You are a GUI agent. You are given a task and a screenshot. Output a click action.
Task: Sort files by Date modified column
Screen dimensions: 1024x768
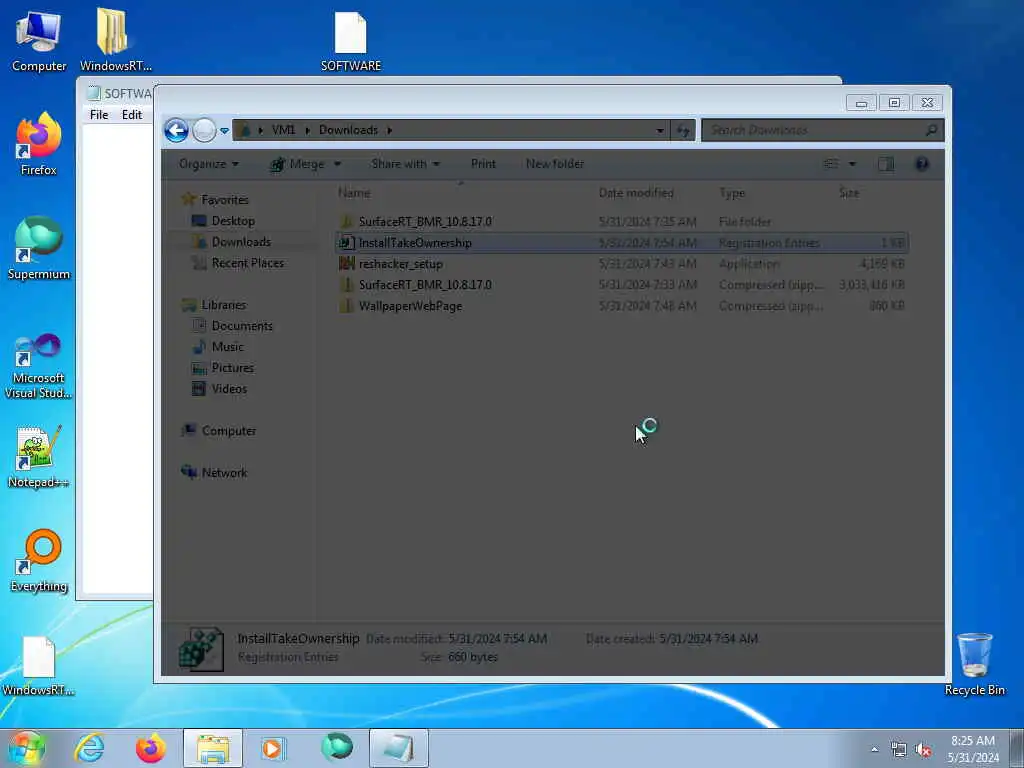pos(636,193)
